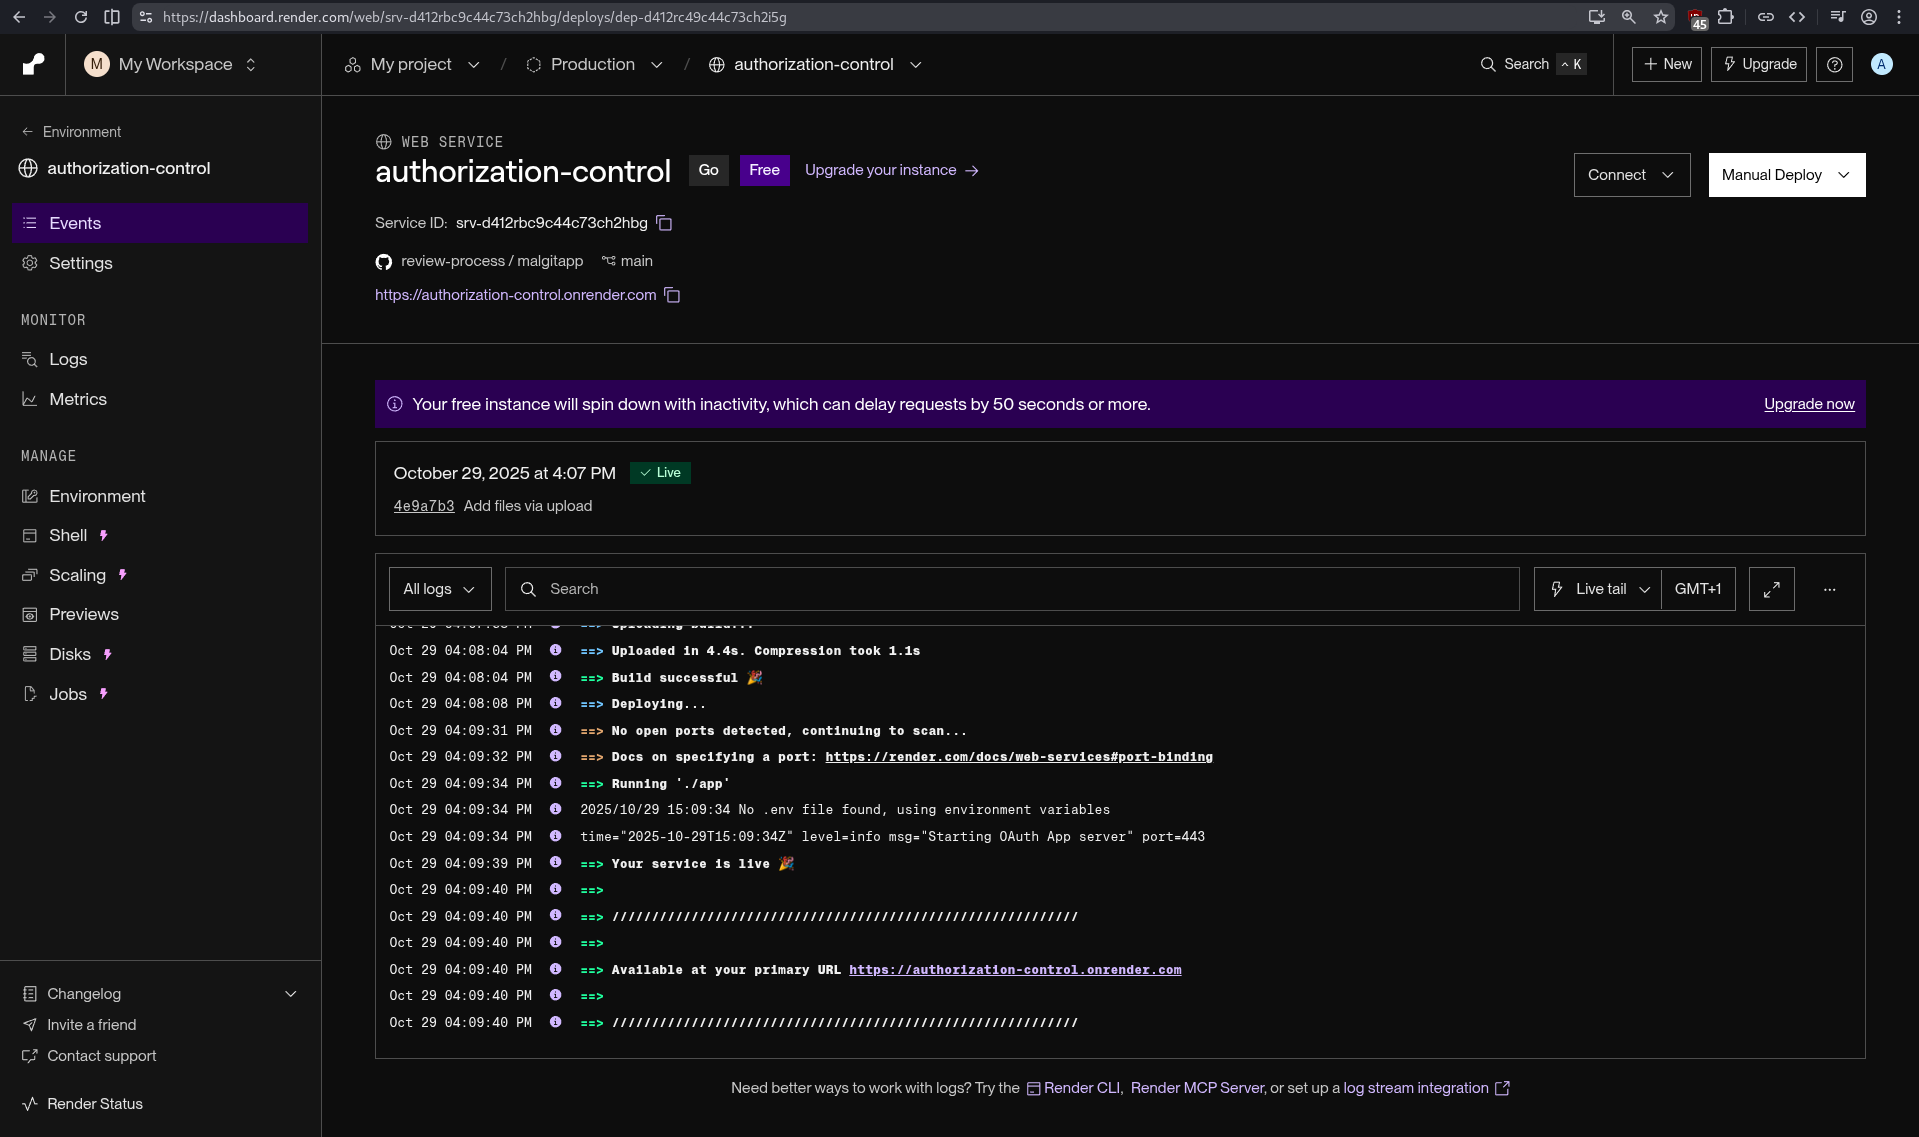1919x1137 pixels.
Task: Open the GitHub review-process/malgitapp repository
Action: pos(492,261)
